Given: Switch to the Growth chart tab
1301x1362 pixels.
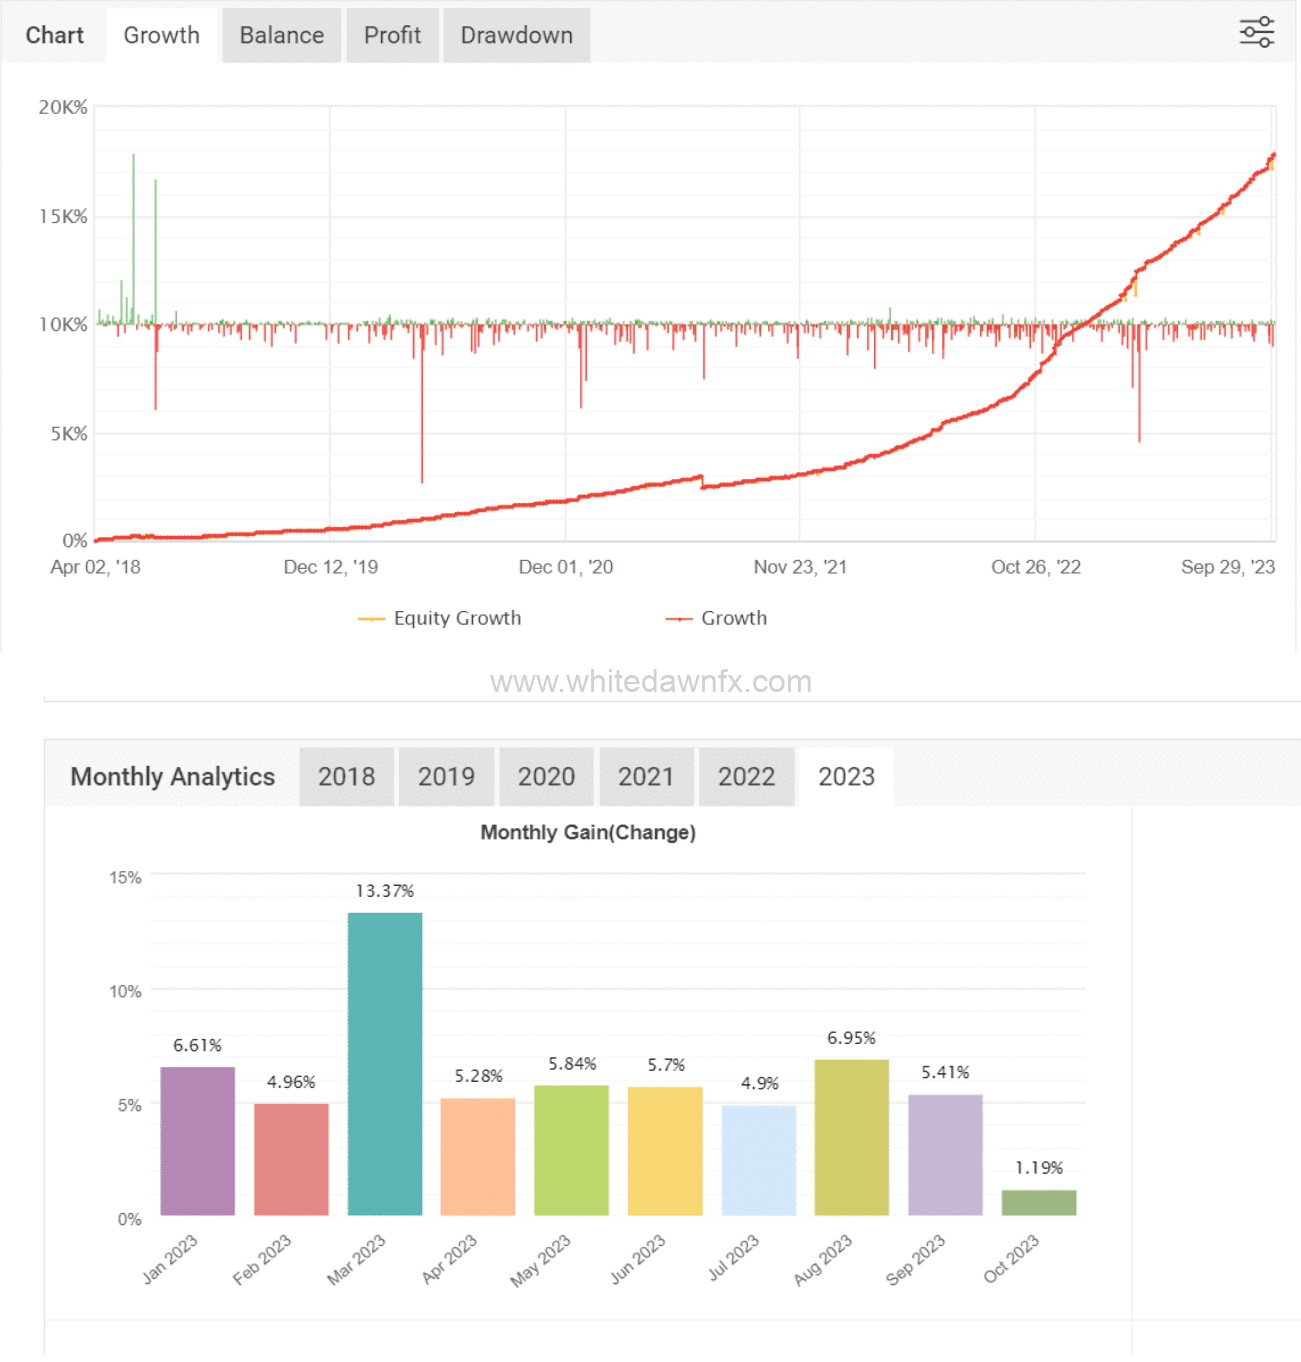Looking at the screenshot, I should point(161,35).
